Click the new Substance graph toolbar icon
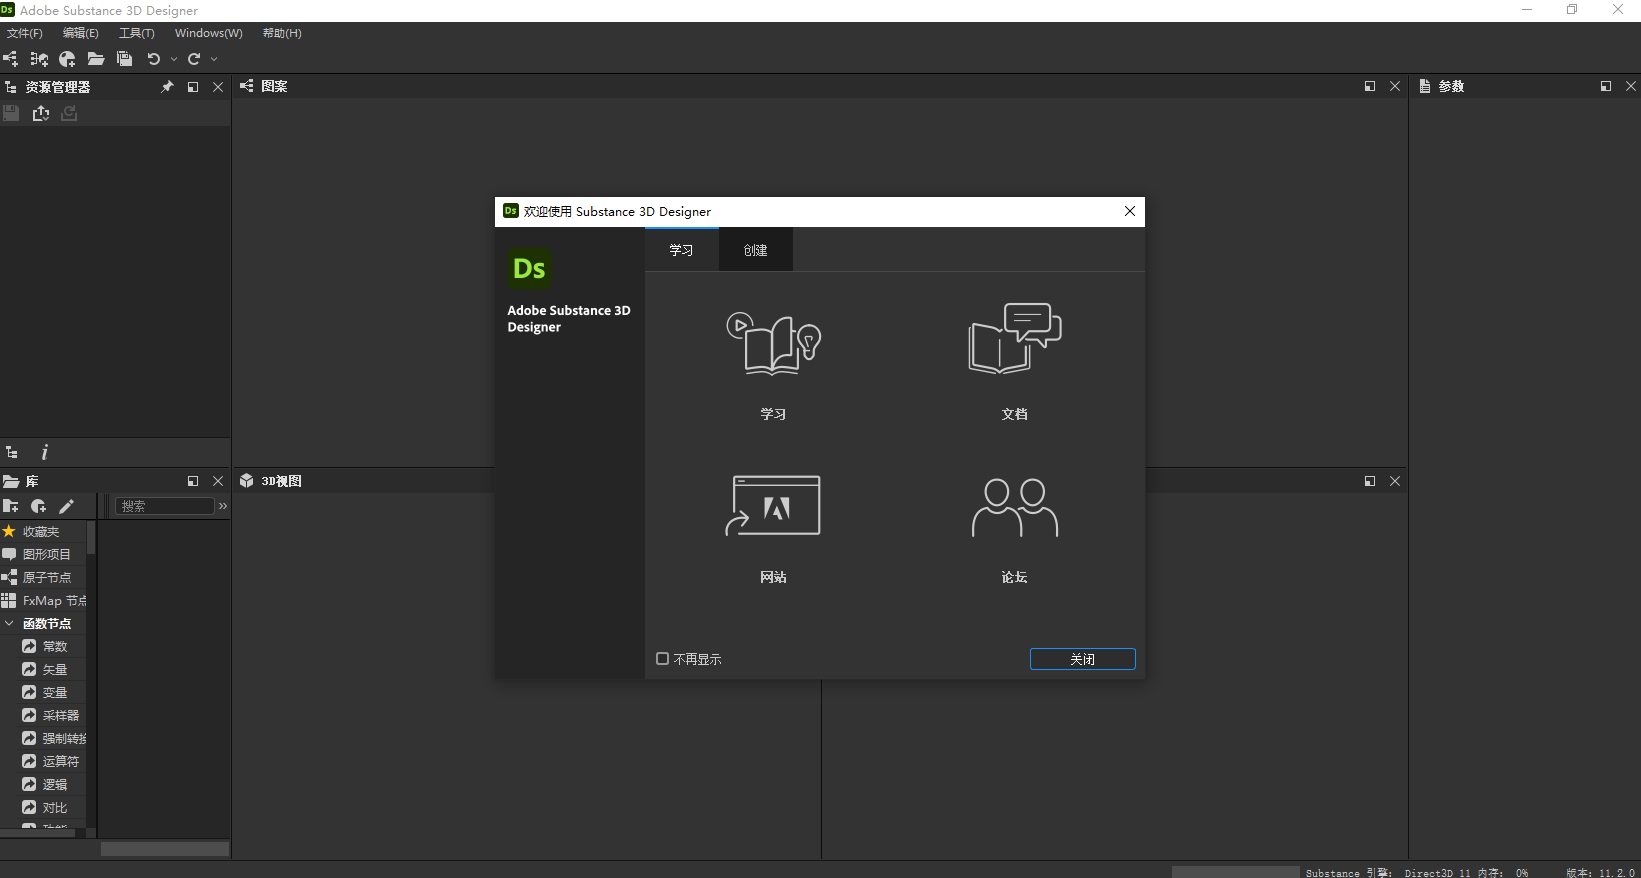The image size is (1641, 878). [x=11, y=59]
